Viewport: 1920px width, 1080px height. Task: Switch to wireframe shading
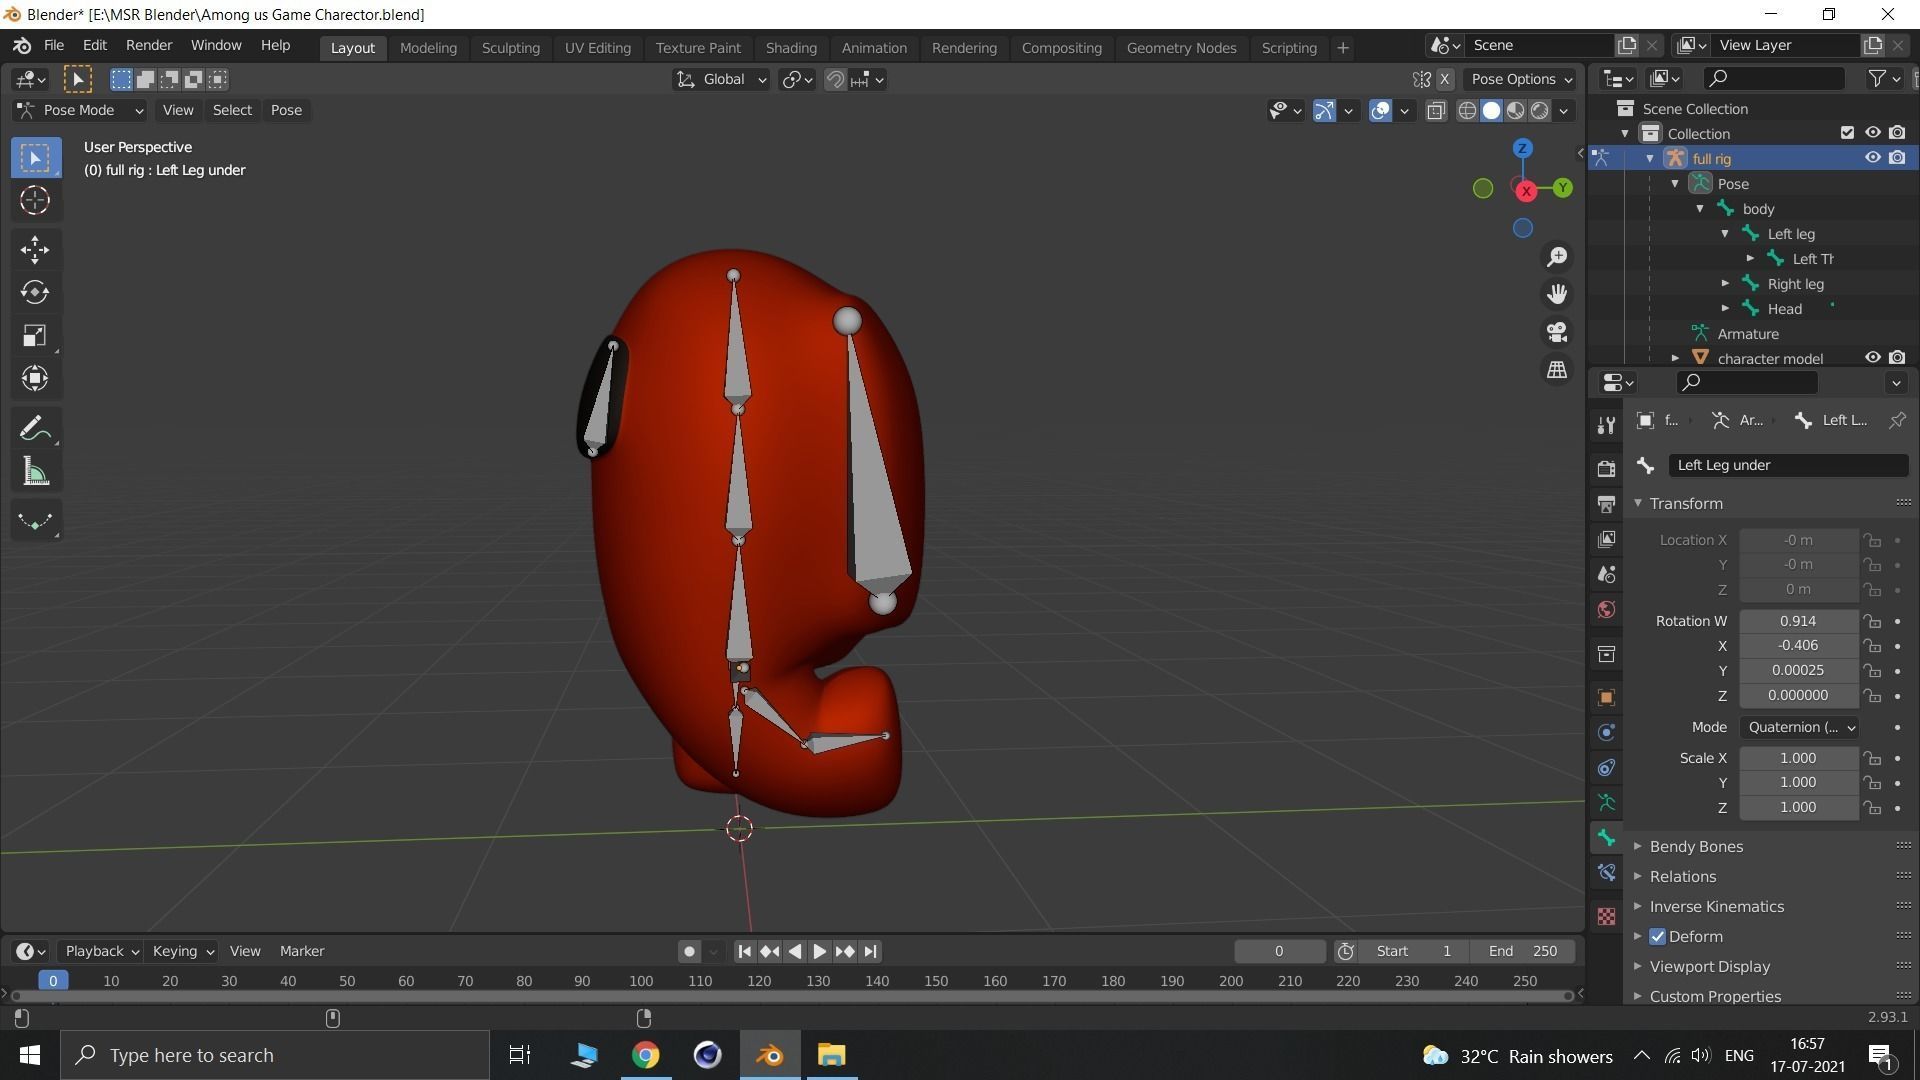(1467, 110)
